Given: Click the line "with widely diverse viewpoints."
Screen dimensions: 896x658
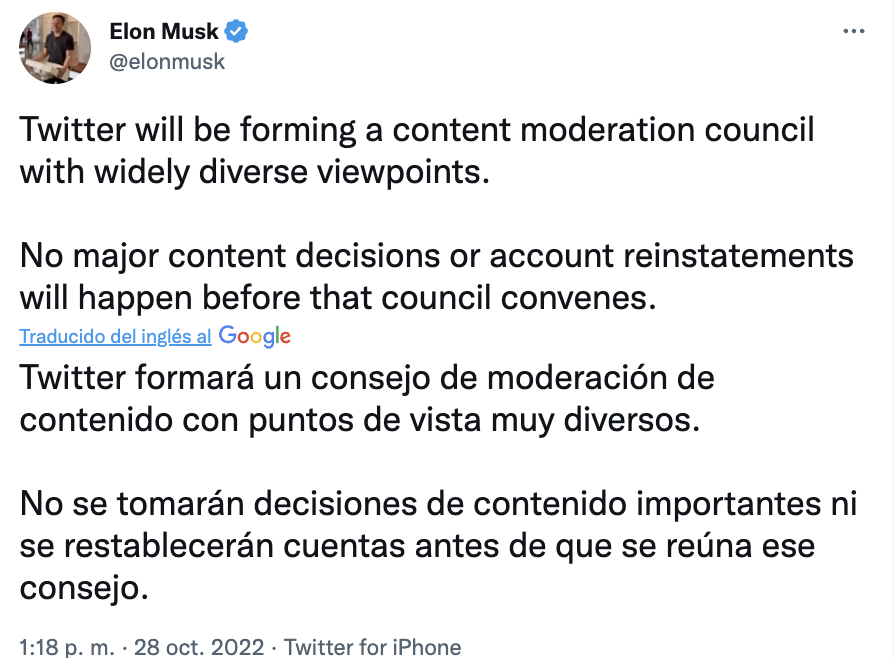Looking at the screenshot, I should tap(256, 172).
